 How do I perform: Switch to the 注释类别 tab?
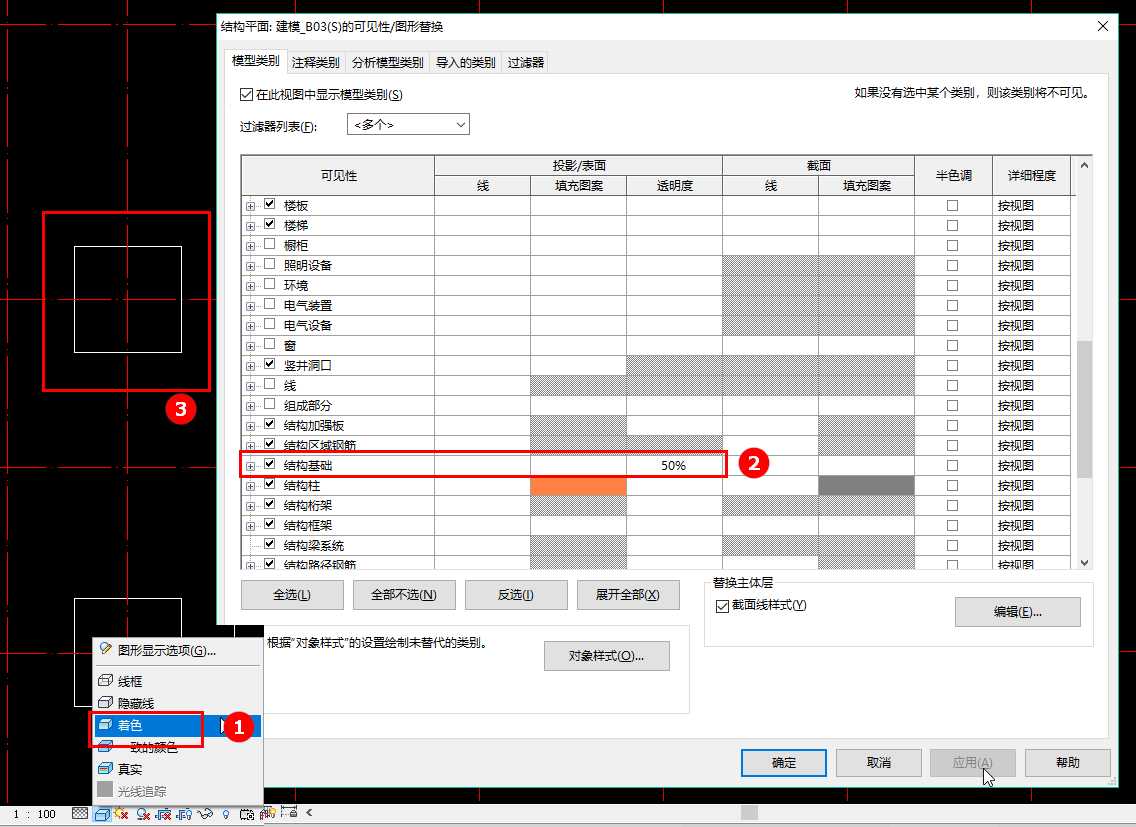[x=316, y=62]
